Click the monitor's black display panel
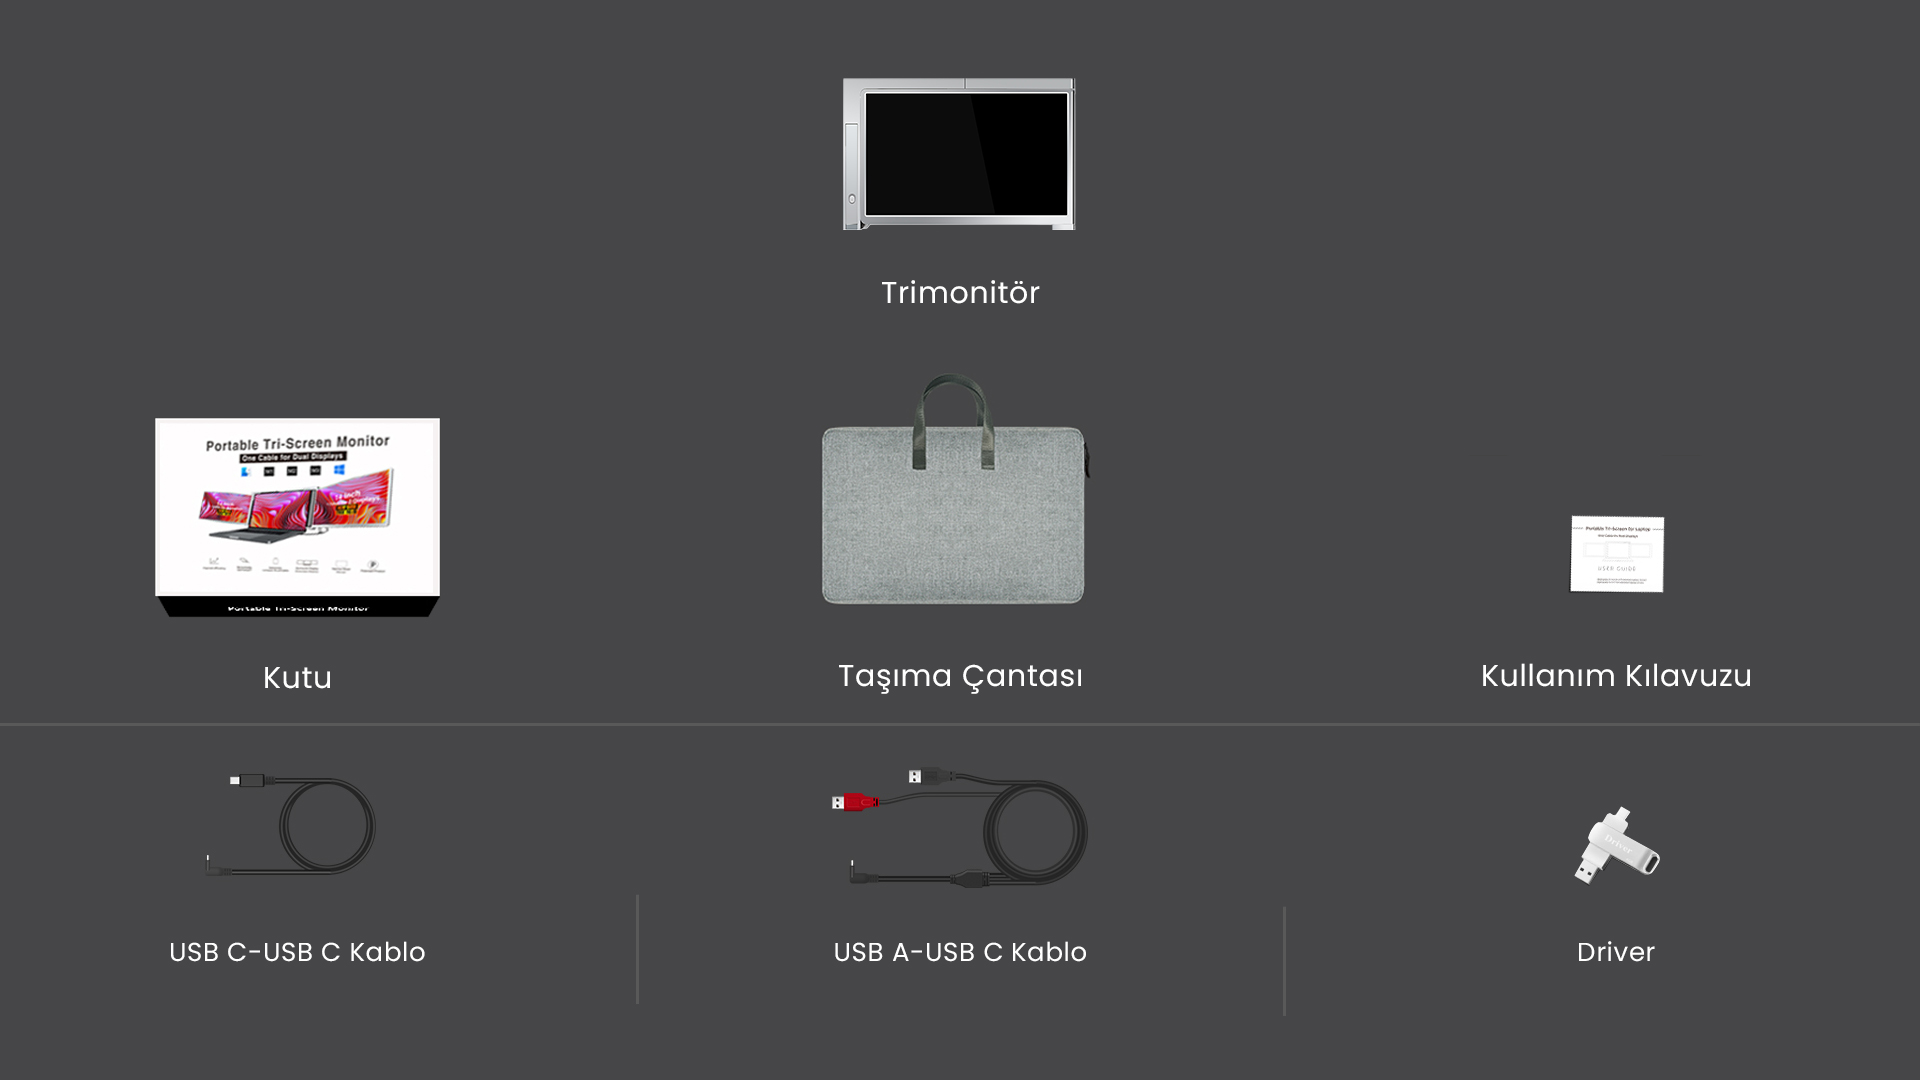The height and width of the screenshot is (1080, 1920). [966, 153]
